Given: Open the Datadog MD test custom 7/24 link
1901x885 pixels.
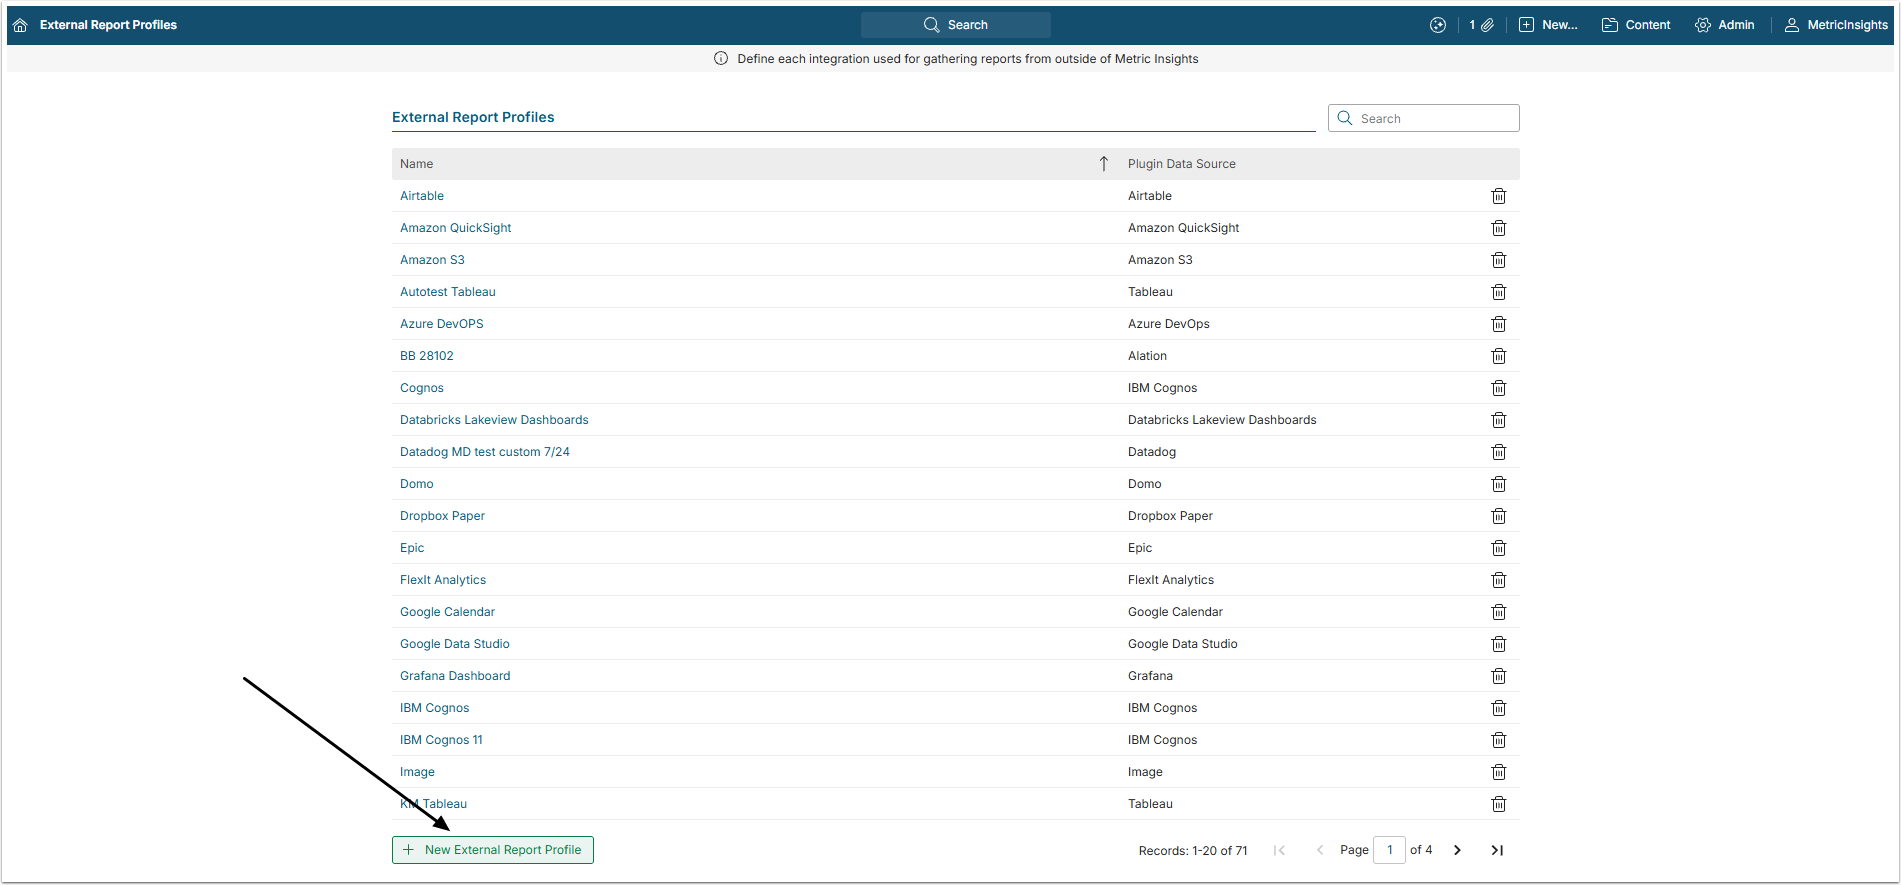Looking at the screenshot, I should [485, 452].
